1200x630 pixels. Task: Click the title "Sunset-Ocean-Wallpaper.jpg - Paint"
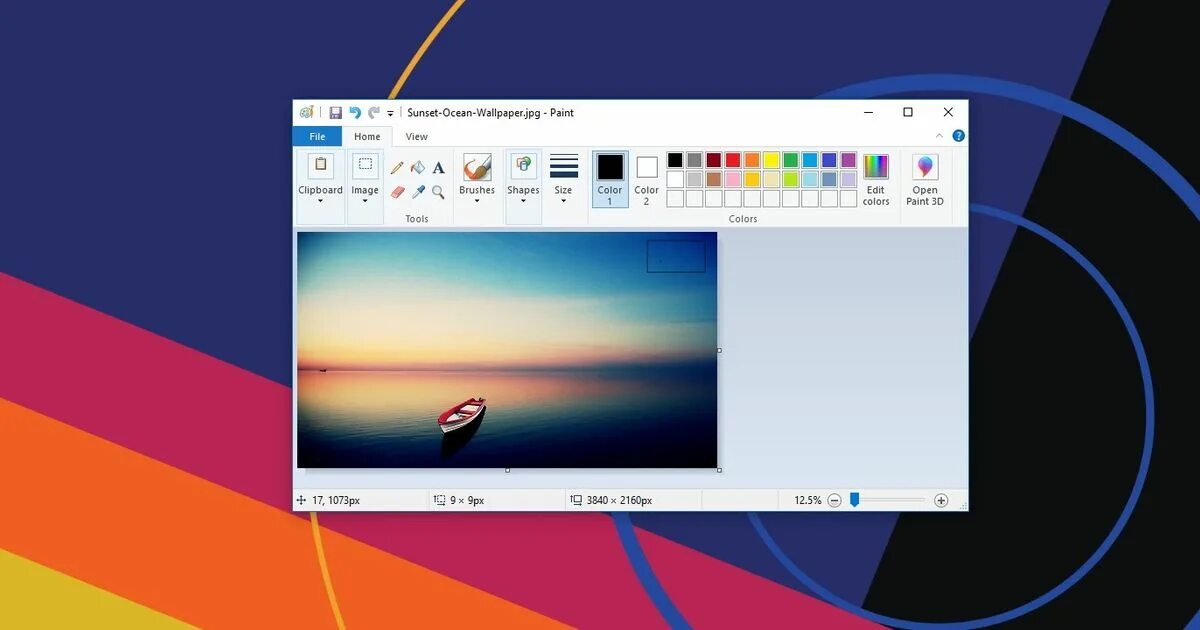(x=490, y=113)
